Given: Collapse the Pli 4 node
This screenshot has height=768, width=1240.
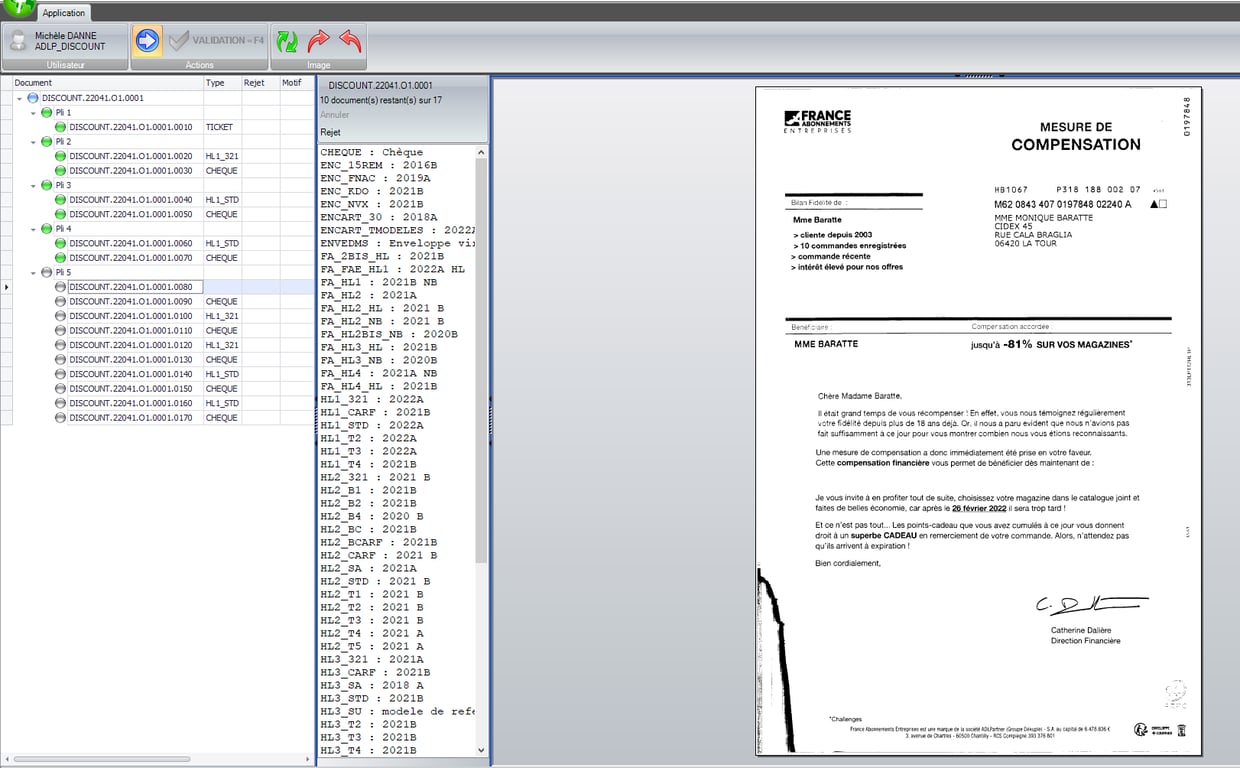Looking at the screenshot, I should [x=33, y=229].
